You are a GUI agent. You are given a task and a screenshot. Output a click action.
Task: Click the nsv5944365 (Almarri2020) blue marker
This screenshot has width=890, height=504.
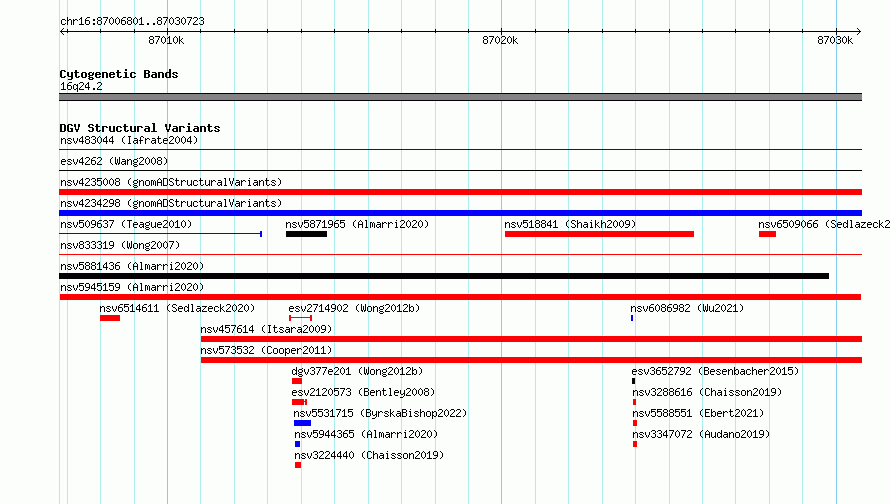(x=297, y=444)
